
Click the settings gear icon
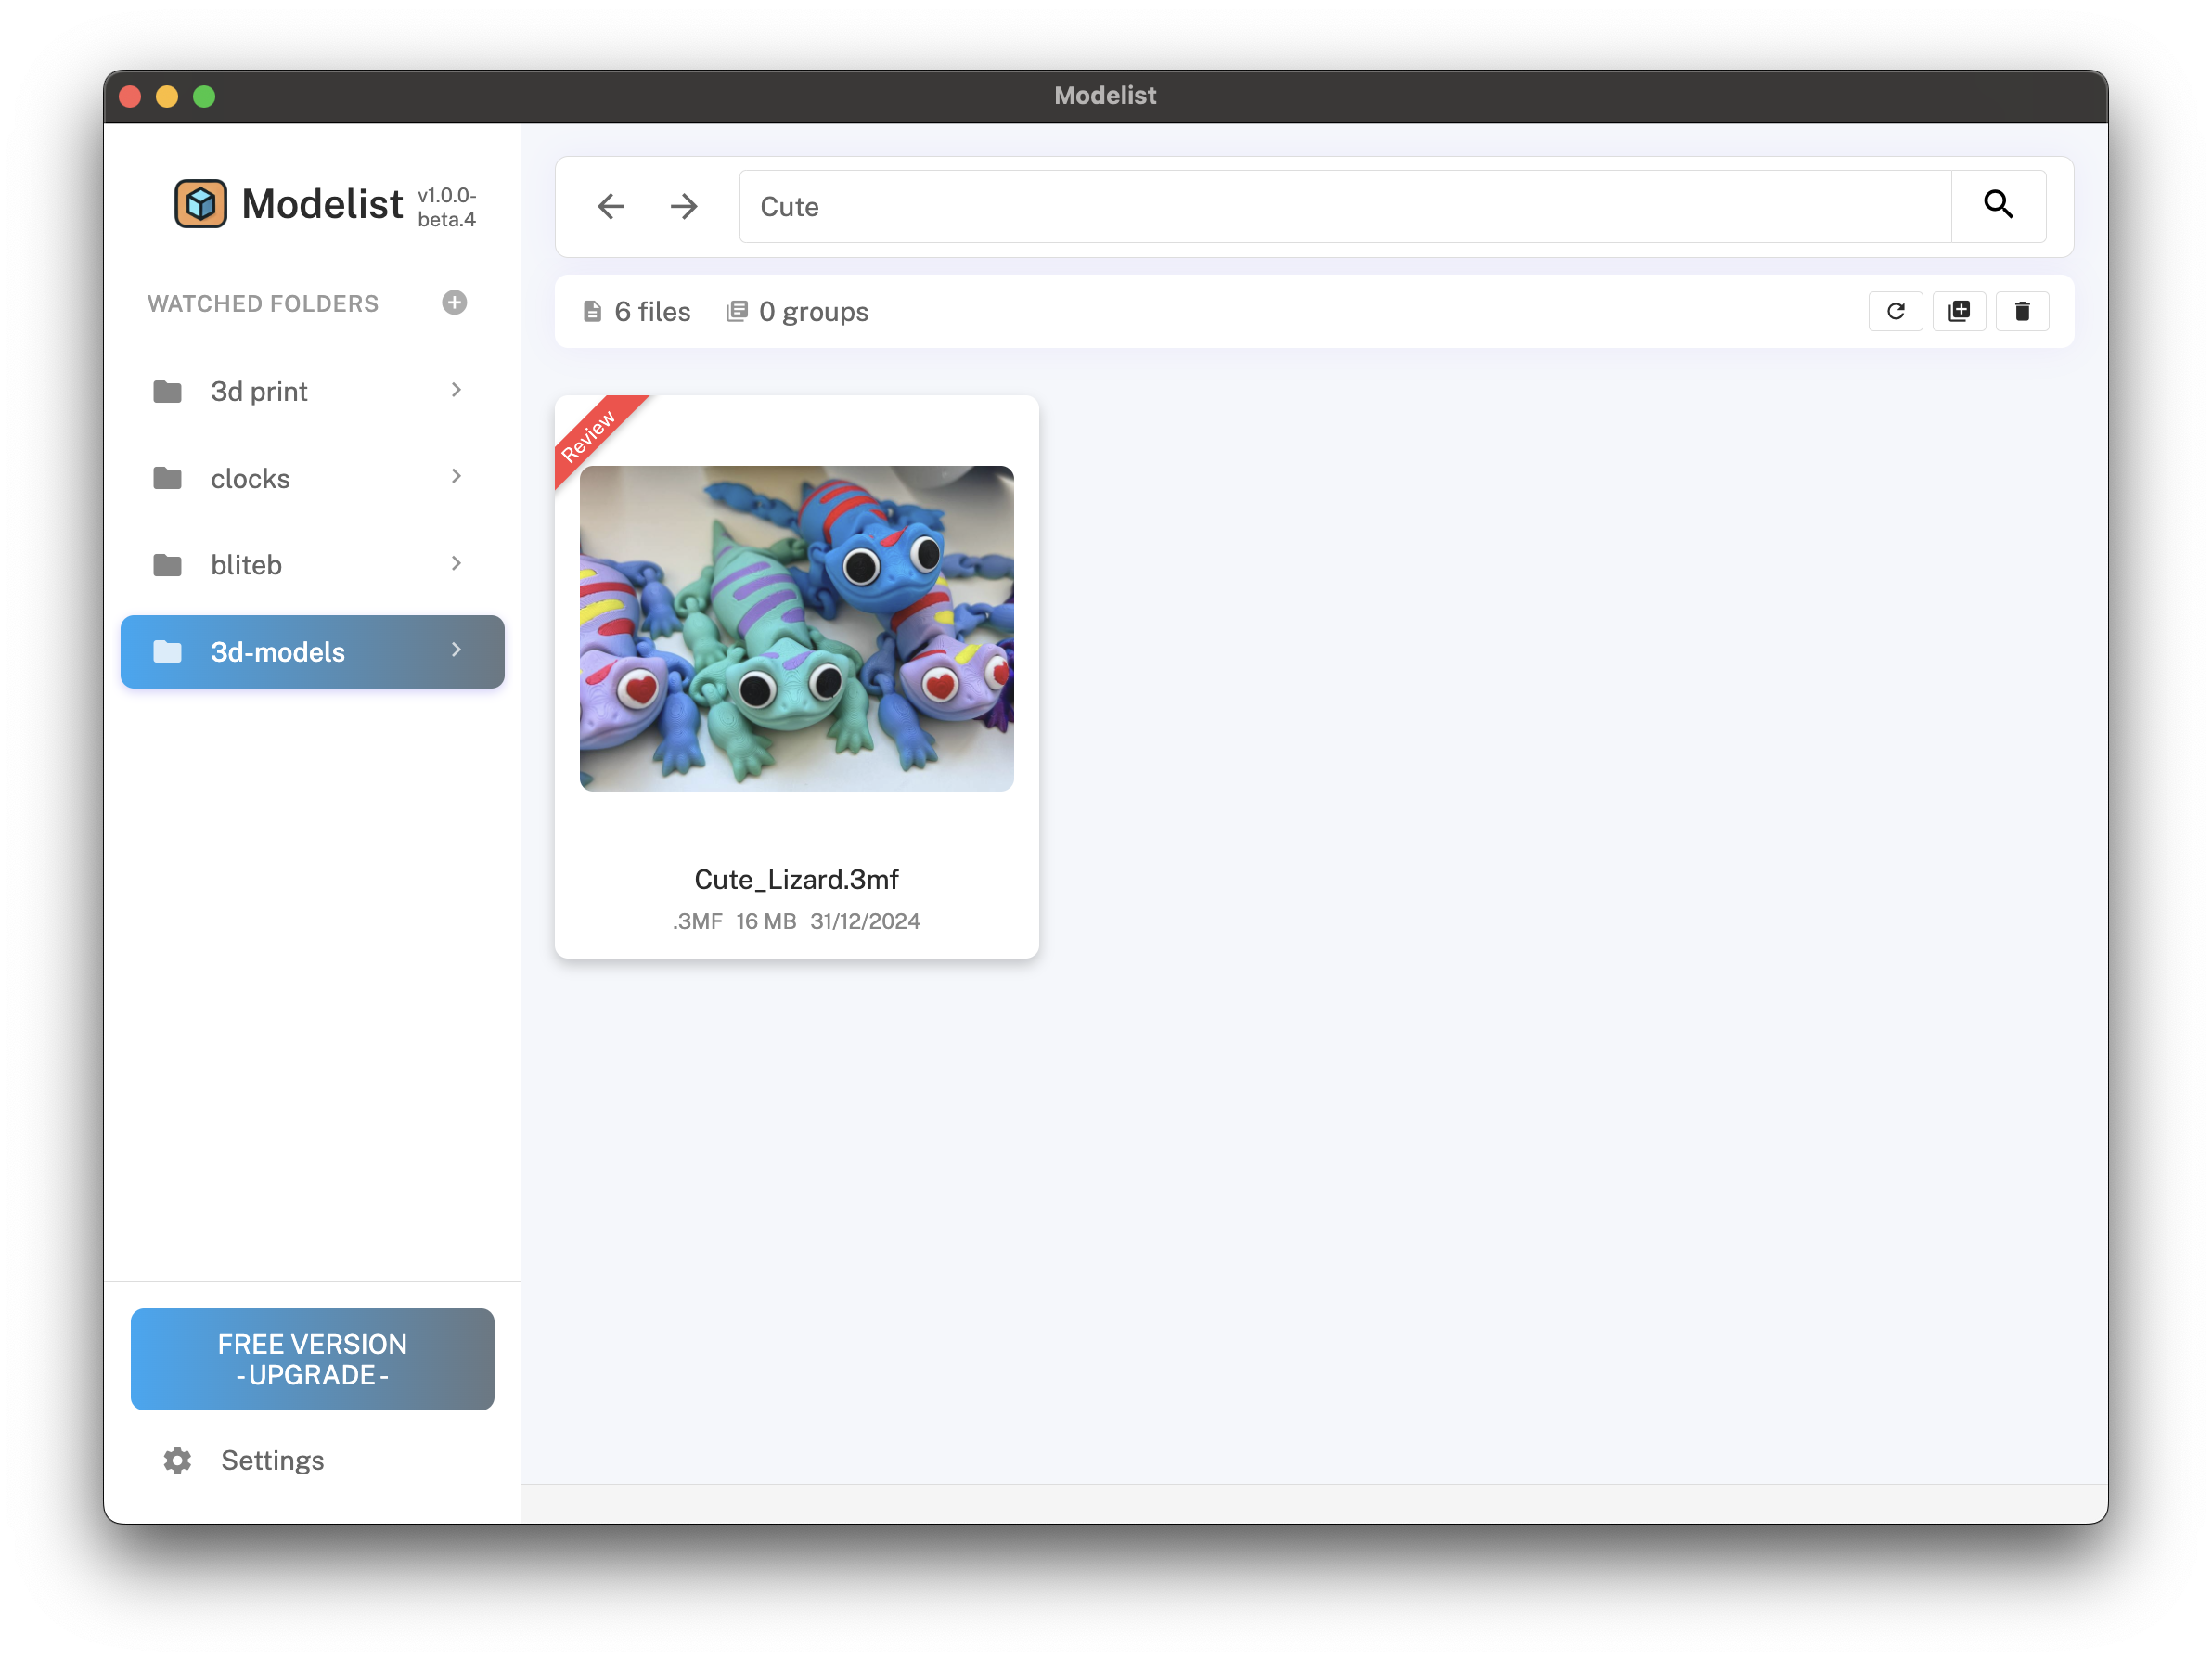point(174,1461)
